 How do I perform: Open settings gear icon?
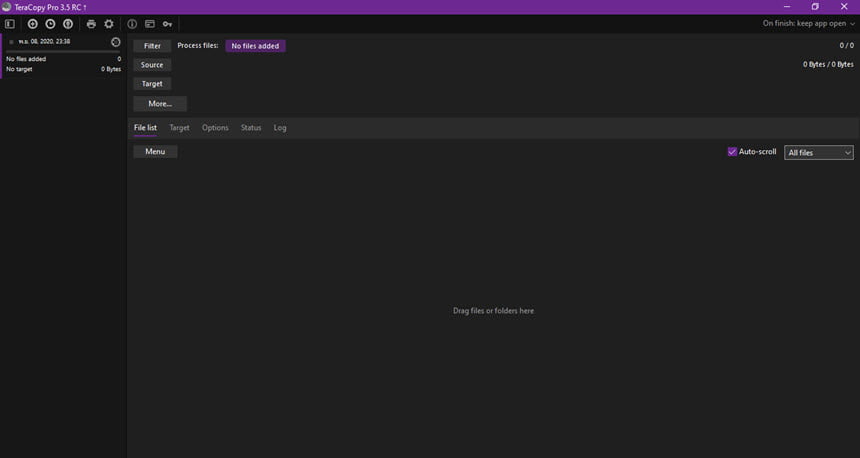tap(109, 24)
